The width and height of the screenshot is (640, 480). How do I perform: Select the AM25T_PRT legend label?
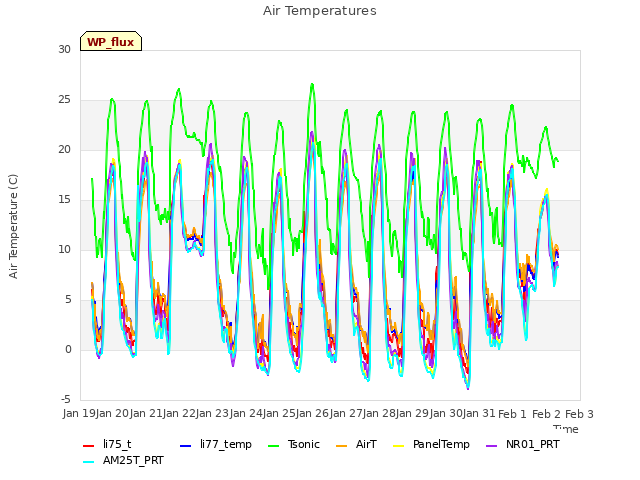point(133,460)
